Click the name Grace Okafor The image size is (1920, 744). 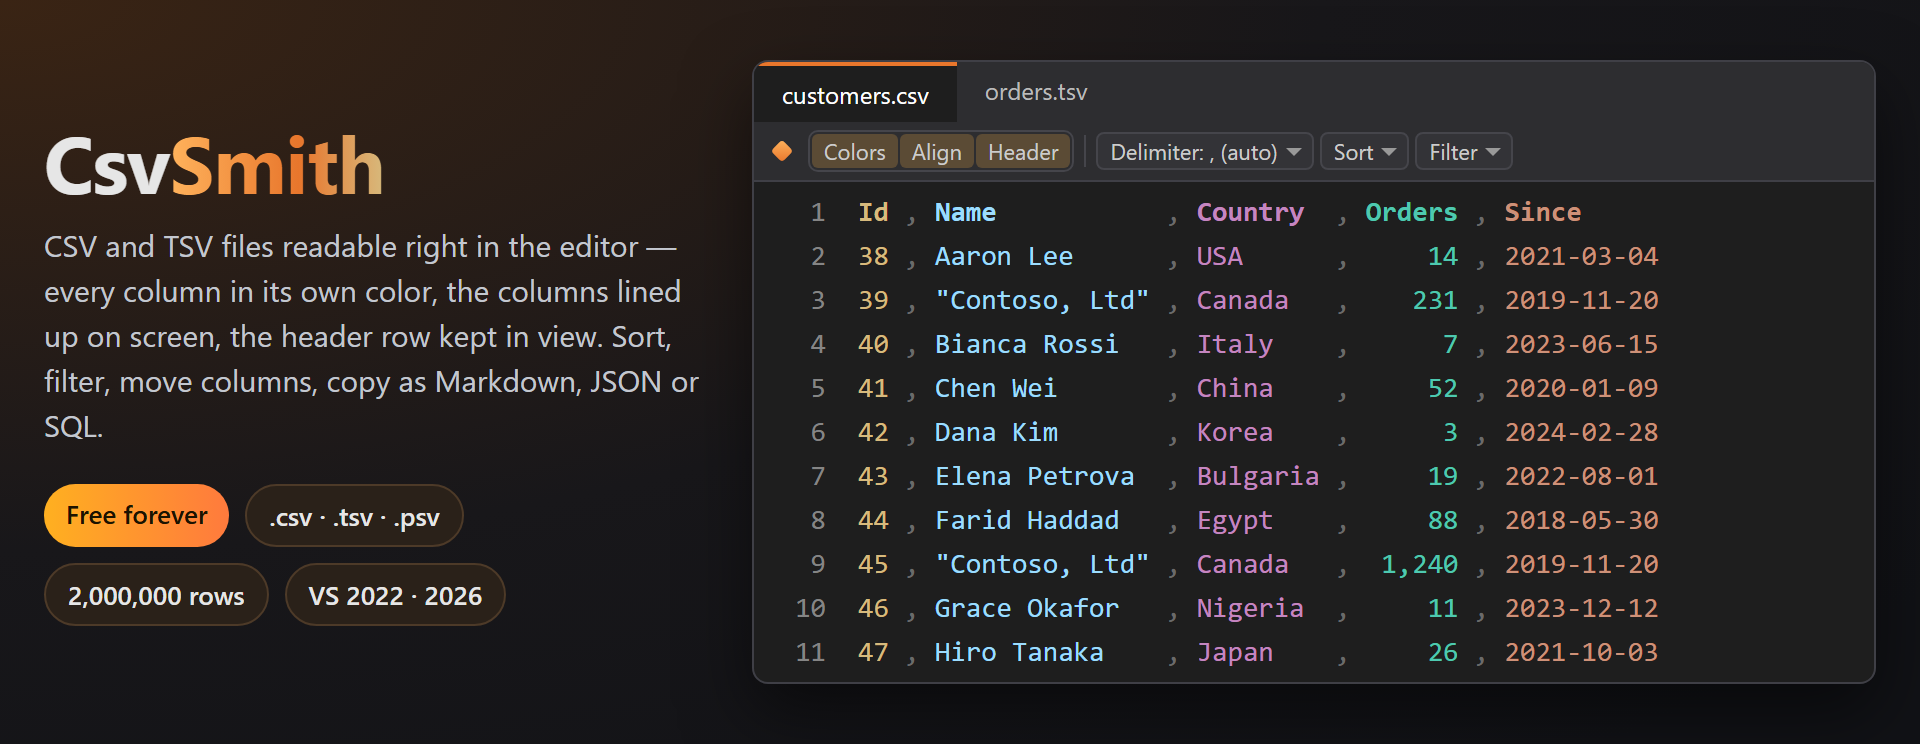tap(1026, 608)
